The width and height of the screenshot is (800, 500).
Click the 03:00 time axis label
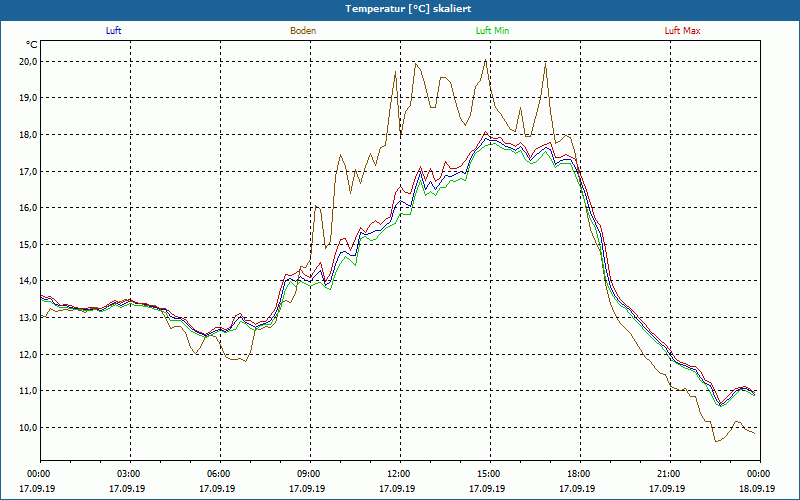click(x=131, y=474)
